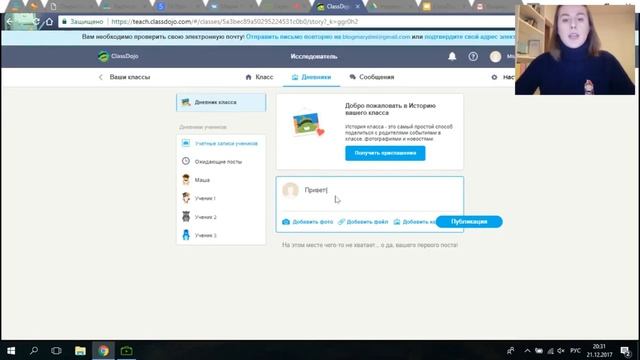This screenshot has width=640, height=360.
Task: Switch to the Сообщения tab
Action: (371, 77)
